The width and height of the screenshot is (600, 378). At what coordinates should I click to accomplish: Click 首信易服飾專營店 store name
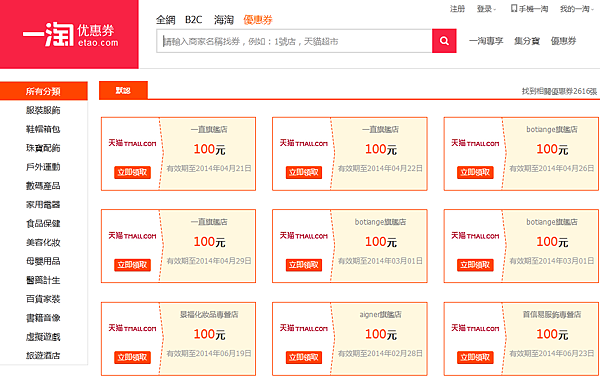coord(552,314)
